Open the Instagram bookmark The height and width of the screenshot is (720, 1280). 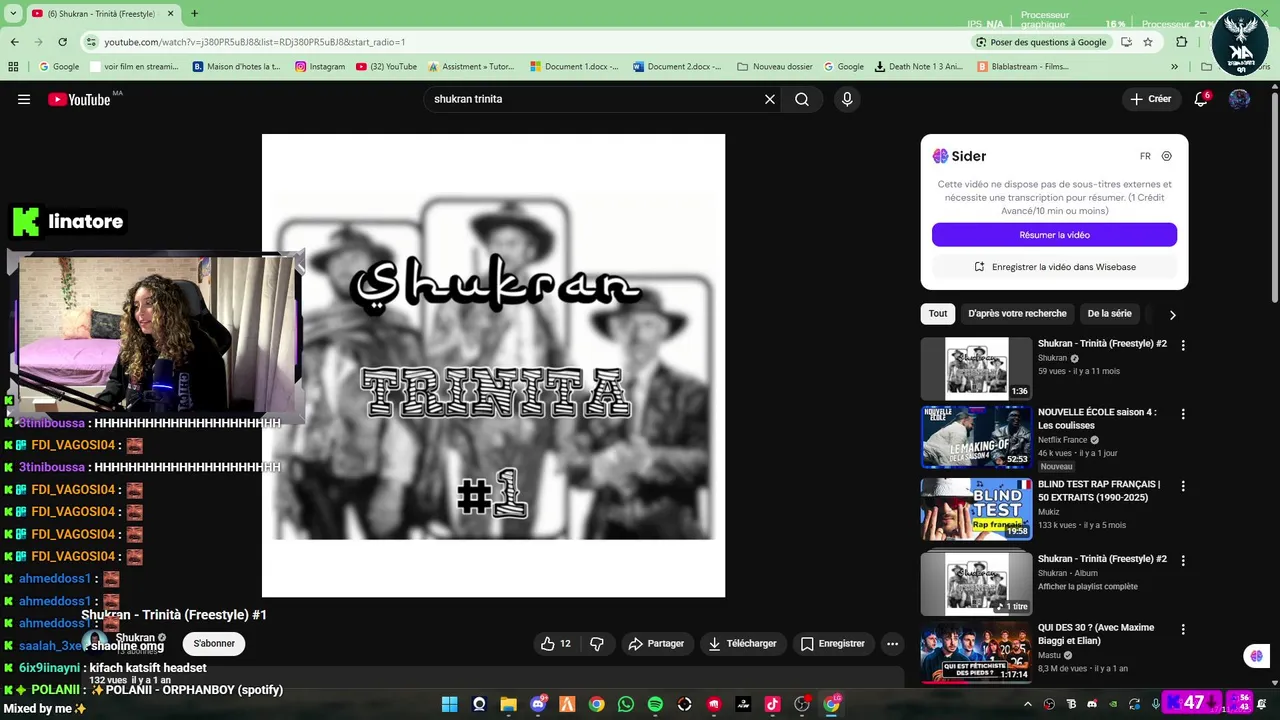click(x=320, y=67)
